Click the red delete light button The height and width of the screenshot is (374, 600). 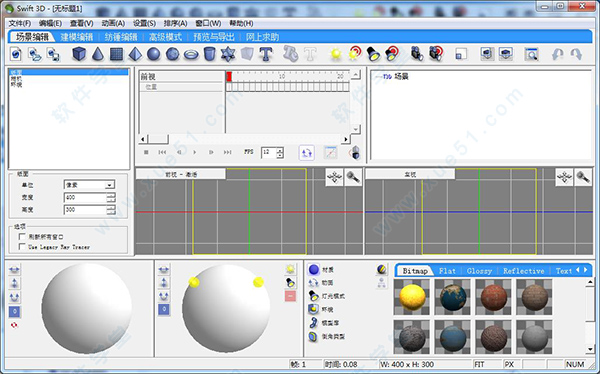point(290,296)
